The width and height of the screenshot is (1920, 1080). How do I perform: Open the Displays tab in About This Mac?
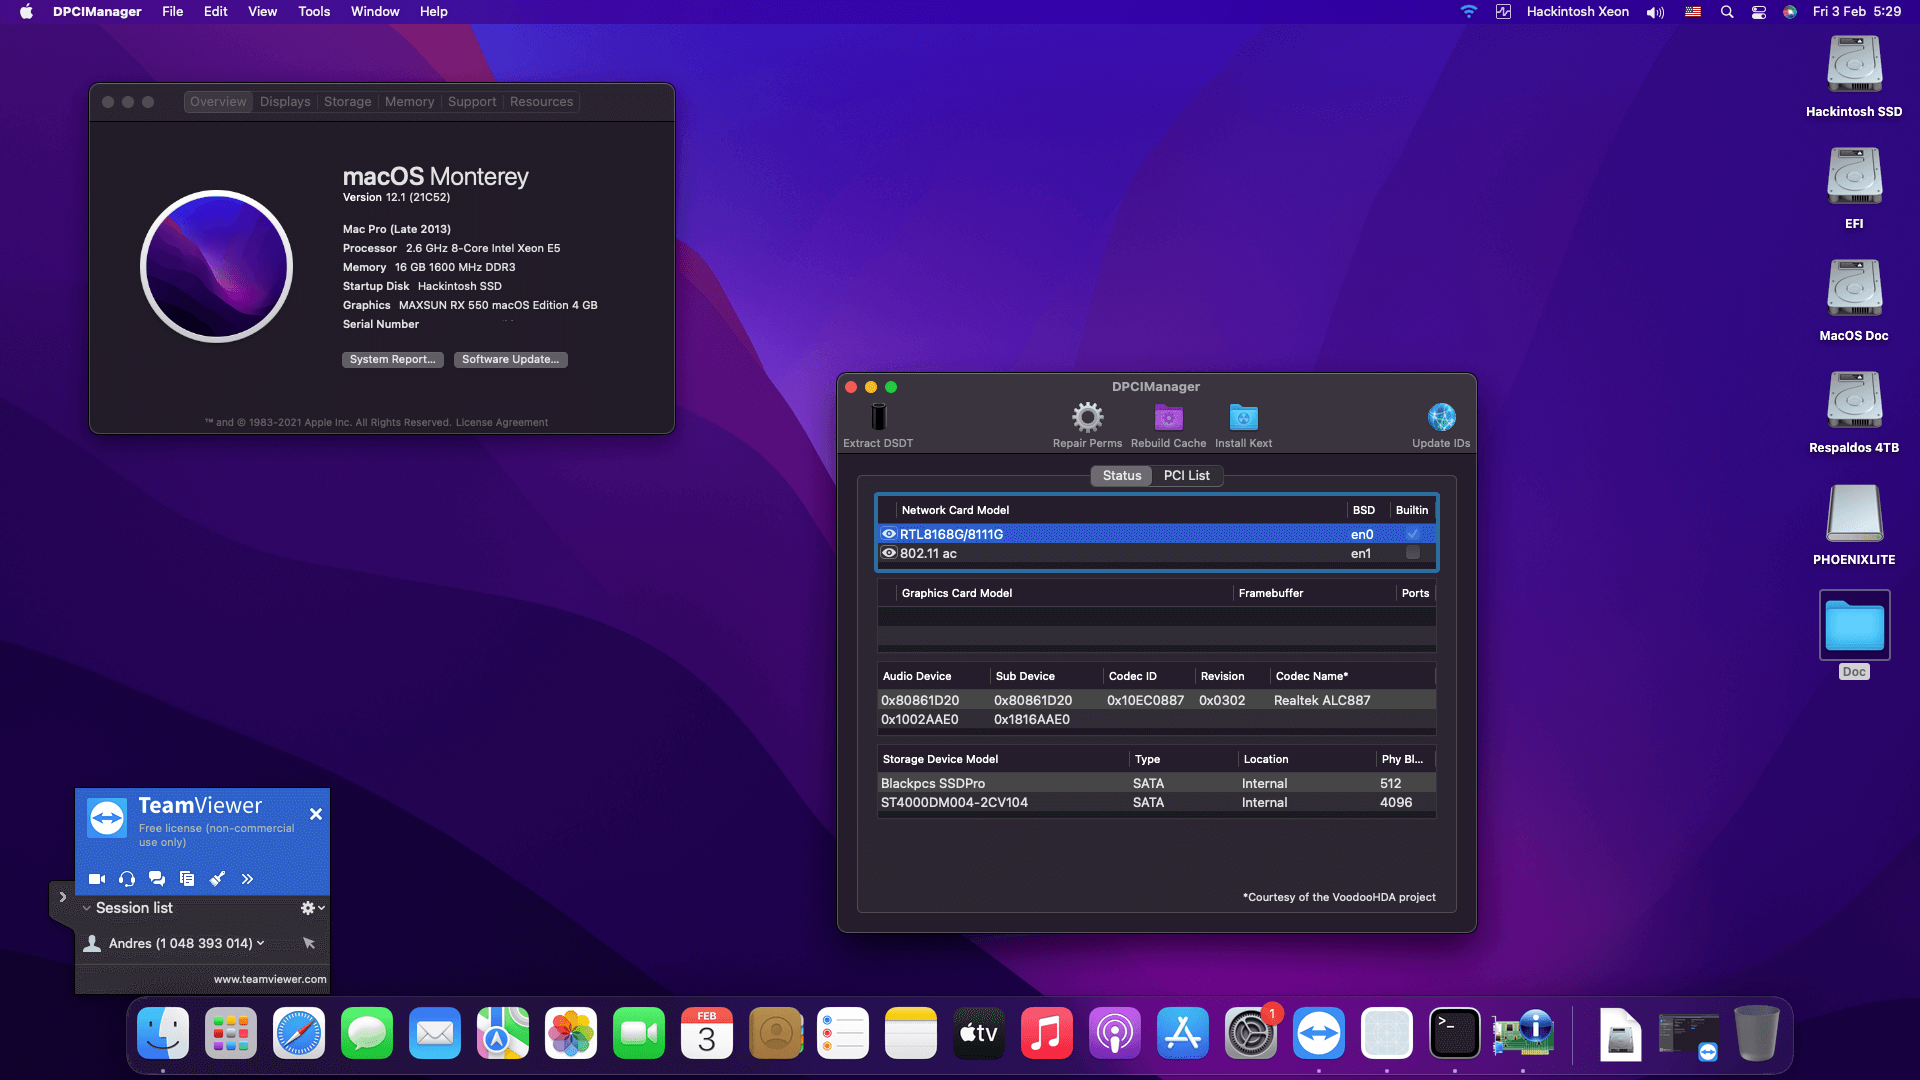pyautogui.click(x=285, y=102)
